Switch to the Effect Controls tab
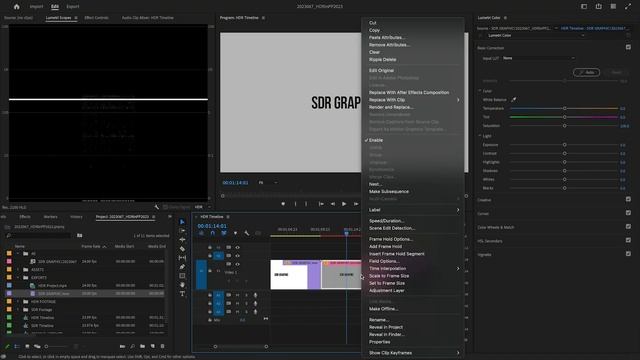Image resolution: width=640 pixels, height=360 pixels. [96, 18]
